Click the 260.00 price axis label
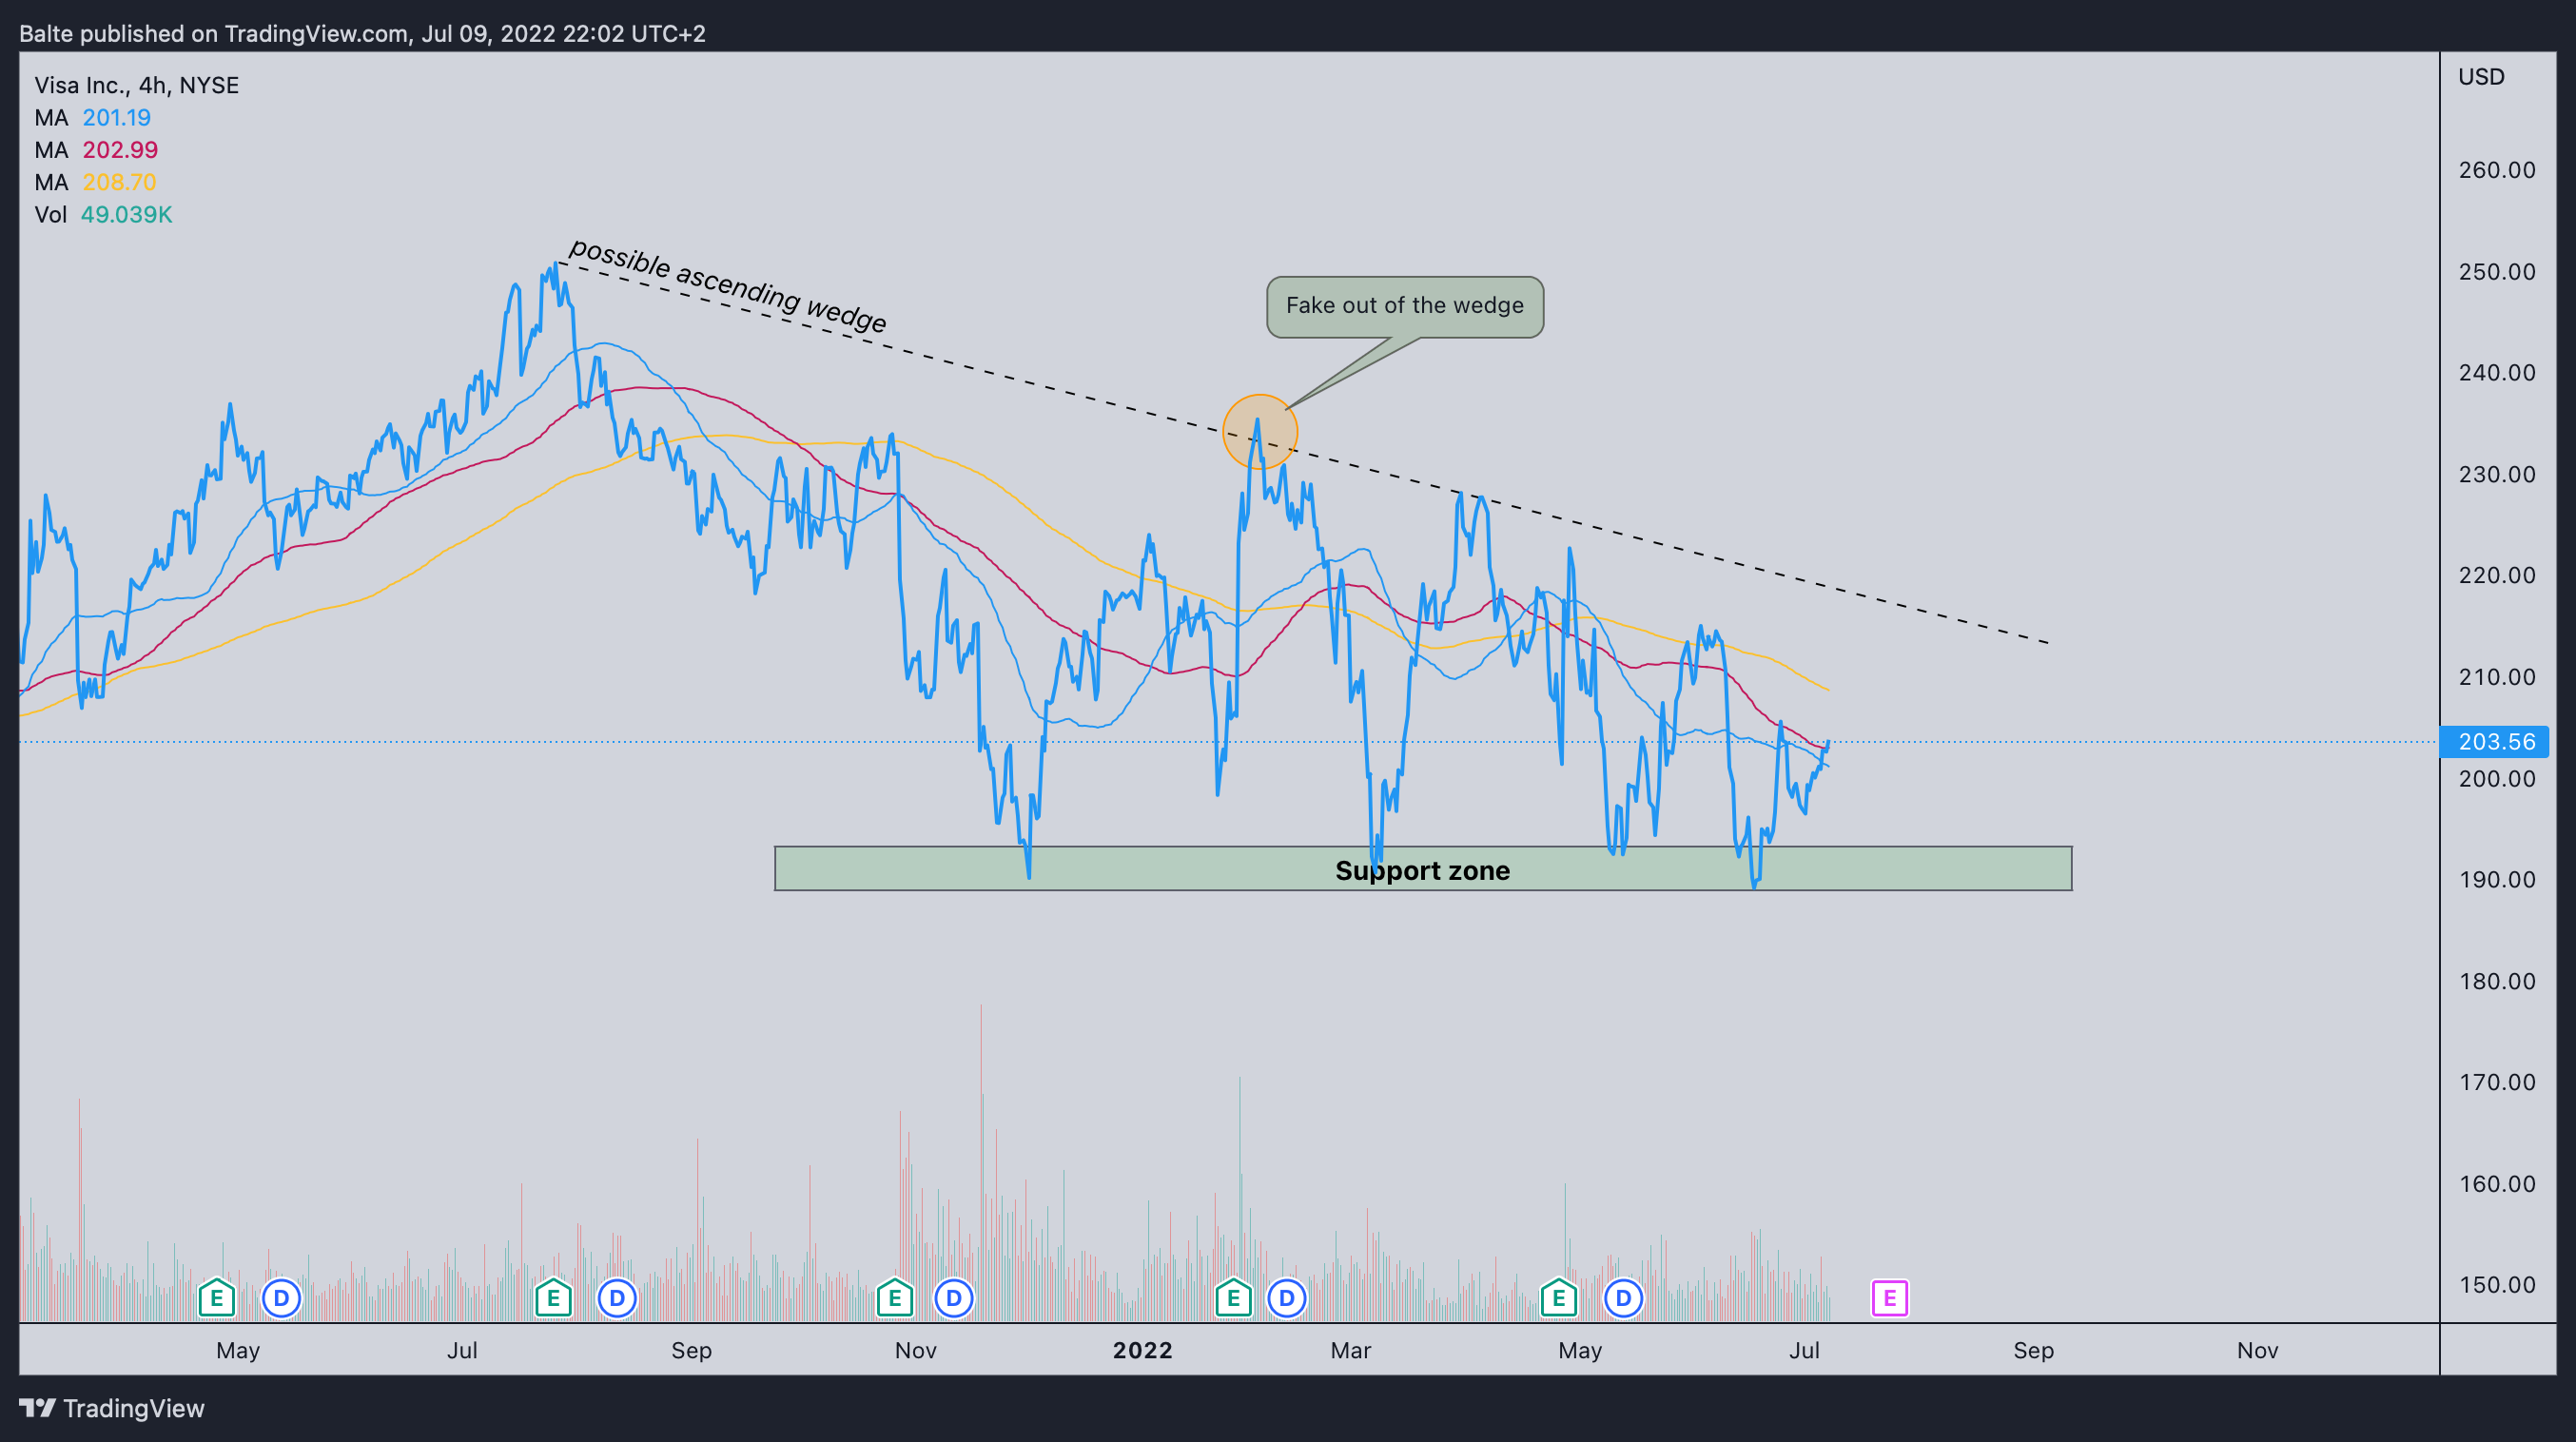 click(2496, 170)
